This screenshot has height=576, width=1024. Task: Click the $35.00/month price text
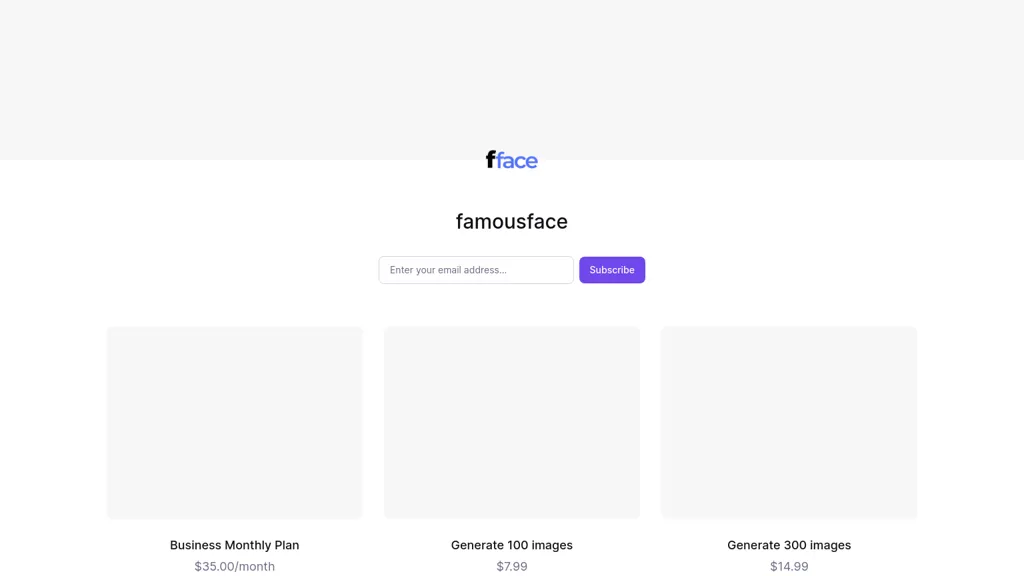[235, 567]
